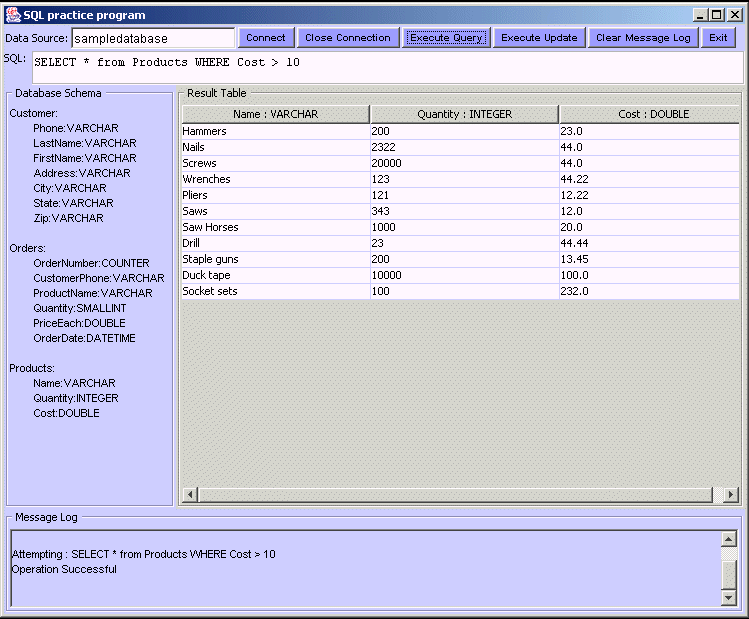
Task: Click FirstName:VARCHAR schema entry
Action: pos(85,158)
